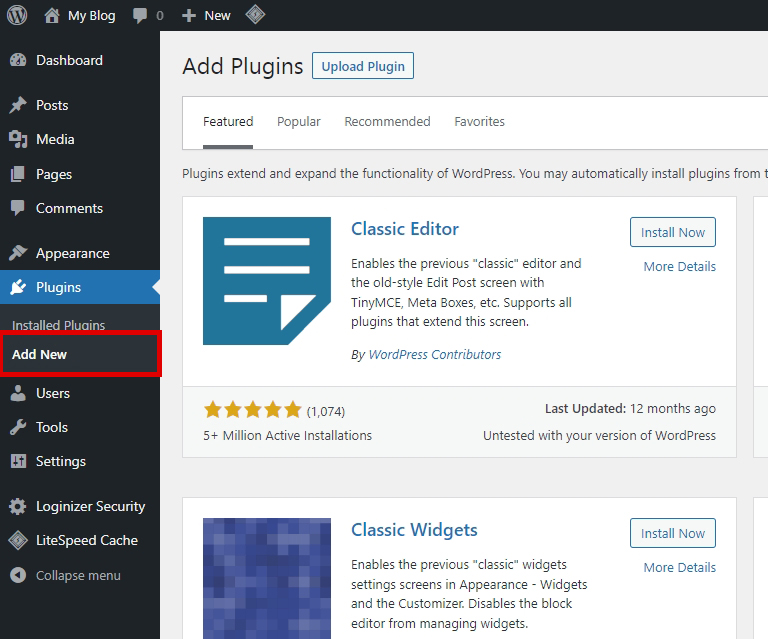
Task: Click the Classic Editor plugin thumbnail
Action: (267, 281)
